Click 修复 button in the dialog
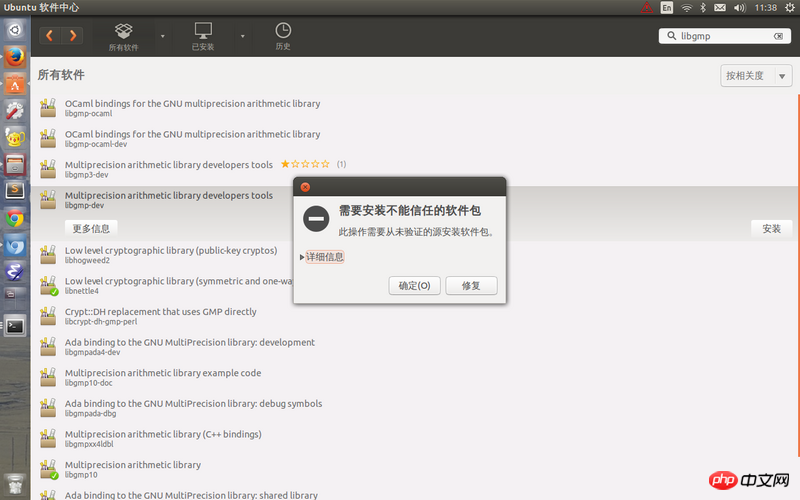800x500 pixels. click(x=471, y=286)
